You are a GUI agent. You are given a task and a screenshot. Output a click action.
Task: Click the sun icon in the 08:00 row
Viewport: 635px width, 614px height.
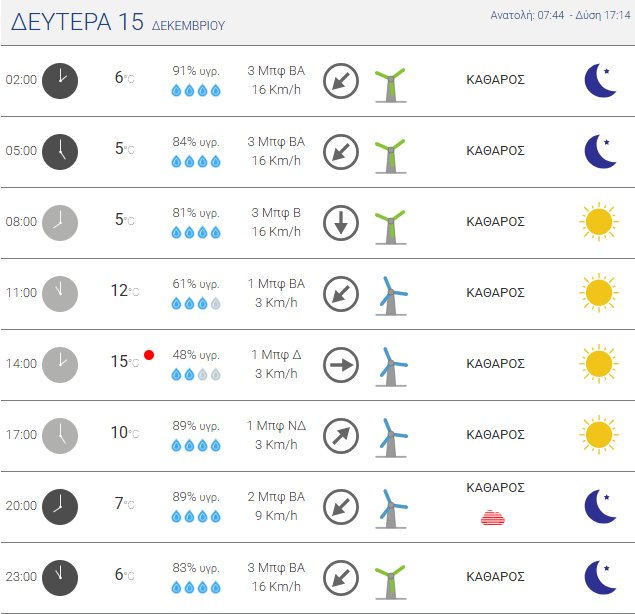(x=598, y=222)
